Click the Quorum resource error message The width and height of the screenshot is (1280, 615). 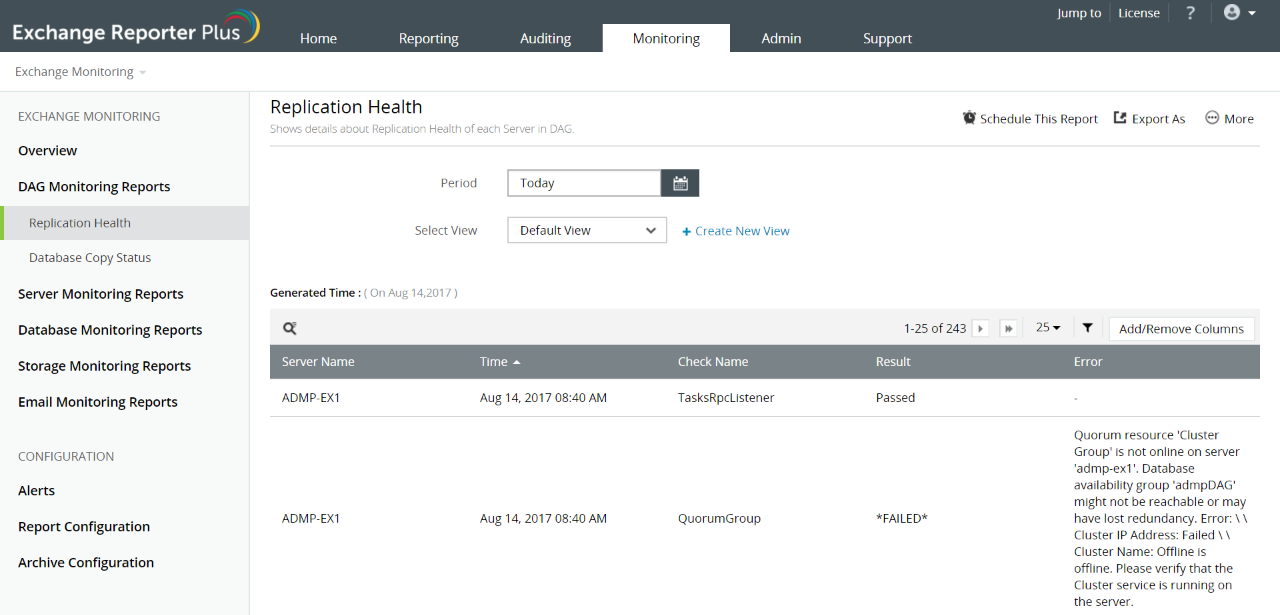point(1160,519)
